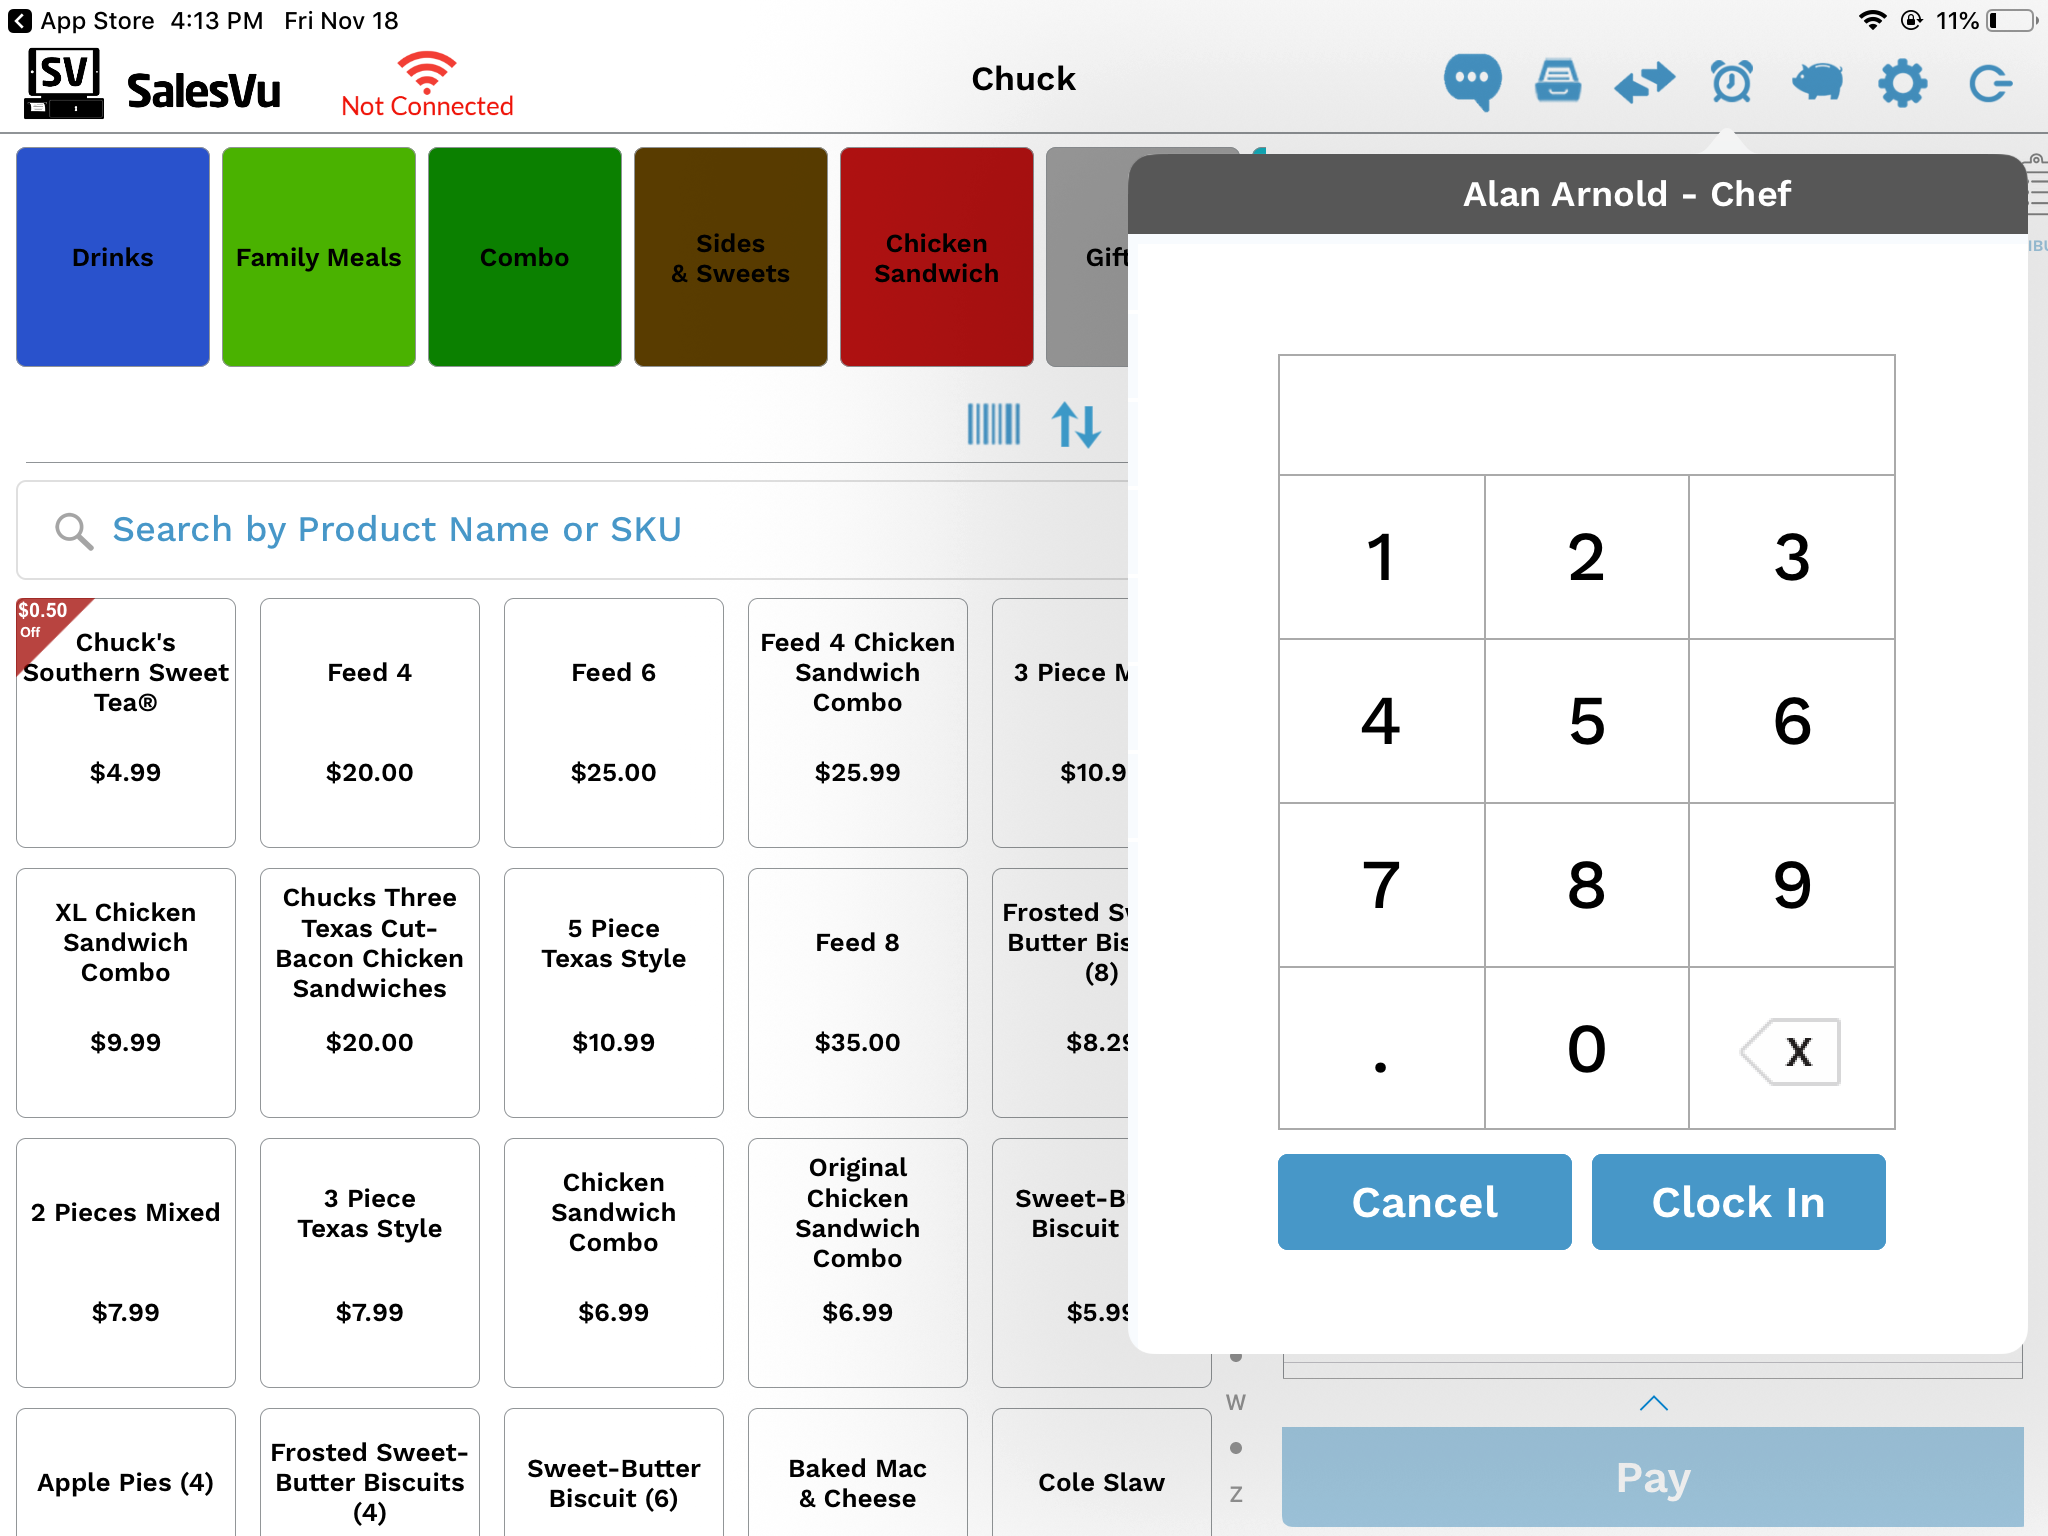Select the Family Meals category
Screen dimensions: 2048x1536
point(319,257)
